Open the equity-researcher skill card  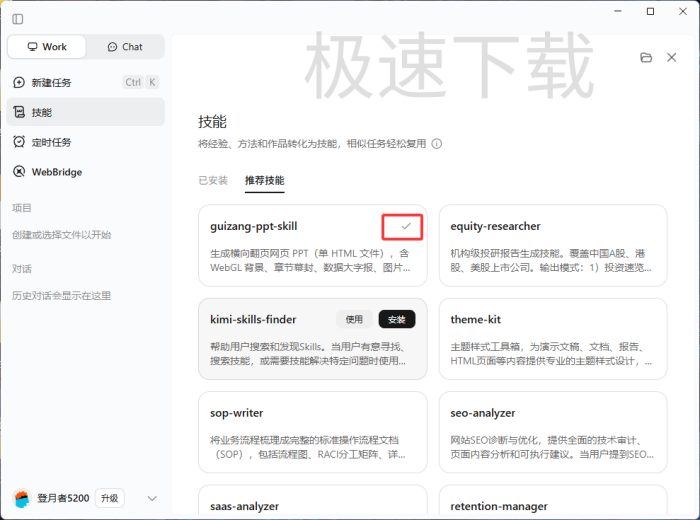[553, 245]
